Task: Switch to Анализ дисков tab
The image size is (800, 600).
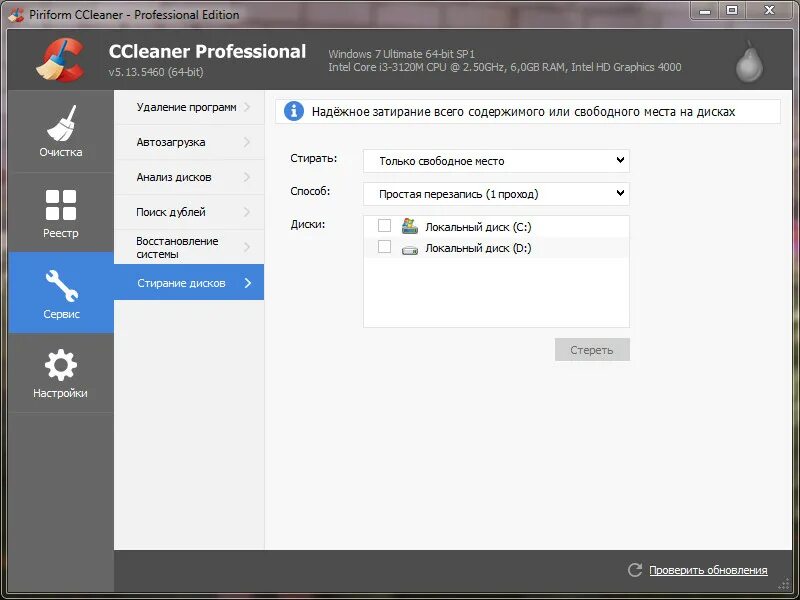Action: click(189, 177)
